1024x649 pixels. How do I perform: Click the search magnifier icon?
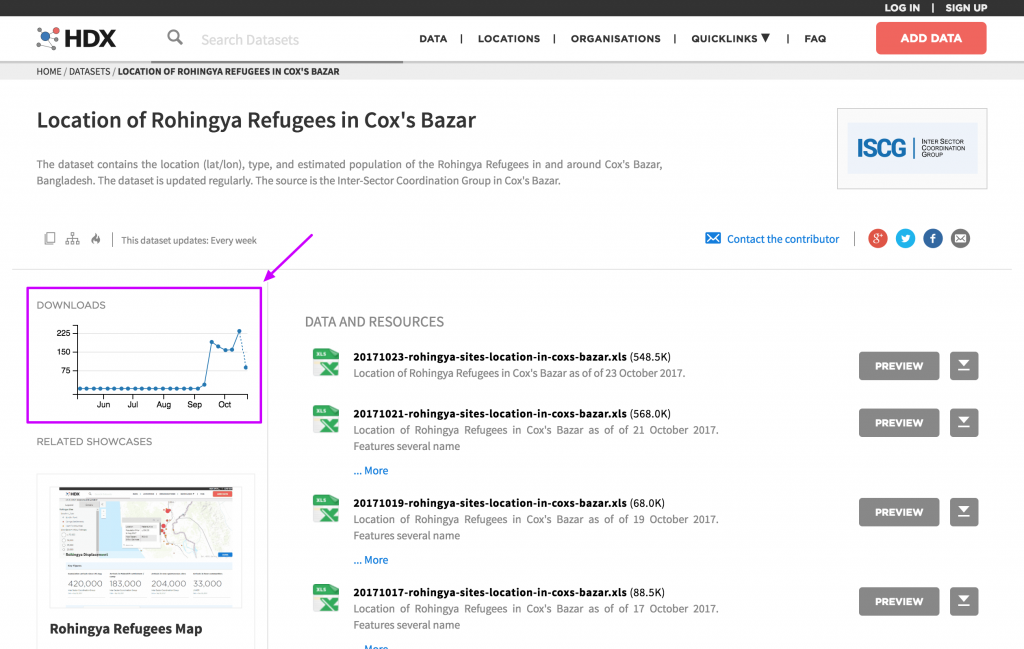point(175,38)
